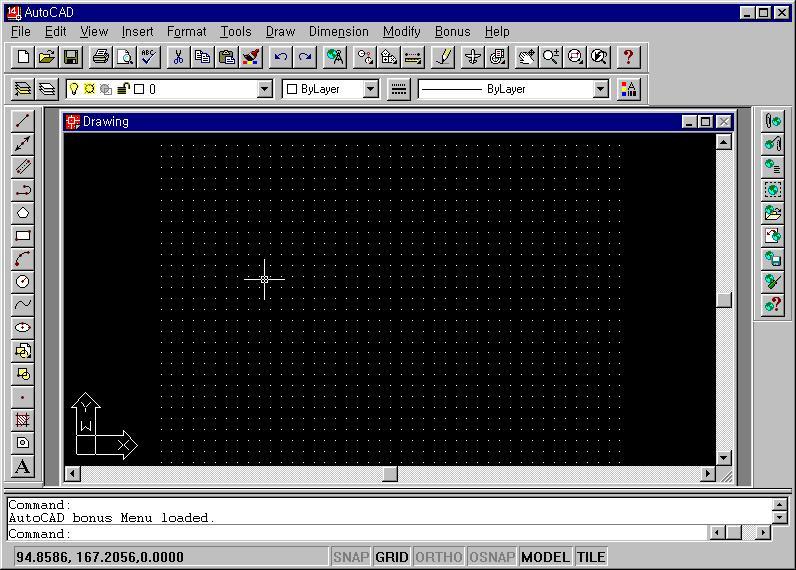The width and height of the screenshot is (796, 570).
Task: Select the Hatch tool
Action: [x=22, y=420]
